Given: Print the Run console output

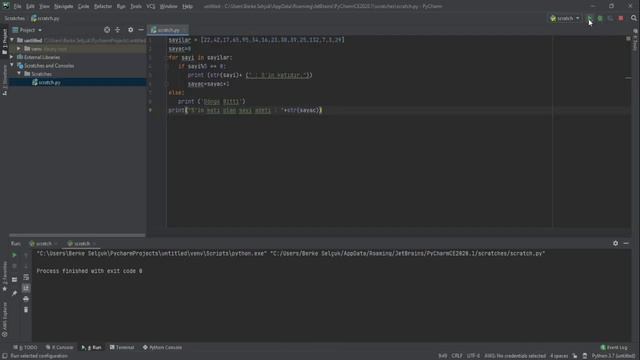Looking at the screenshot, I should click(x=26, y=299).
